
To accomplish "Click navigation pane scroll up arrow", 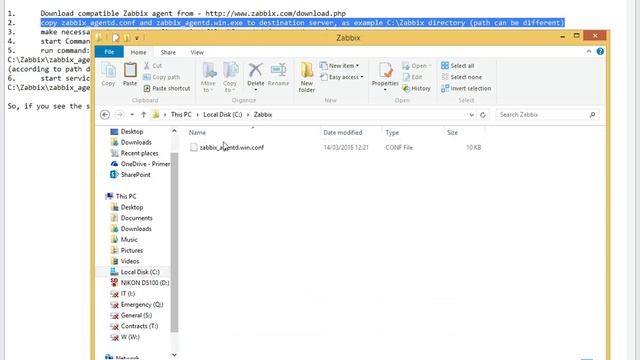I will click(174, 131).
